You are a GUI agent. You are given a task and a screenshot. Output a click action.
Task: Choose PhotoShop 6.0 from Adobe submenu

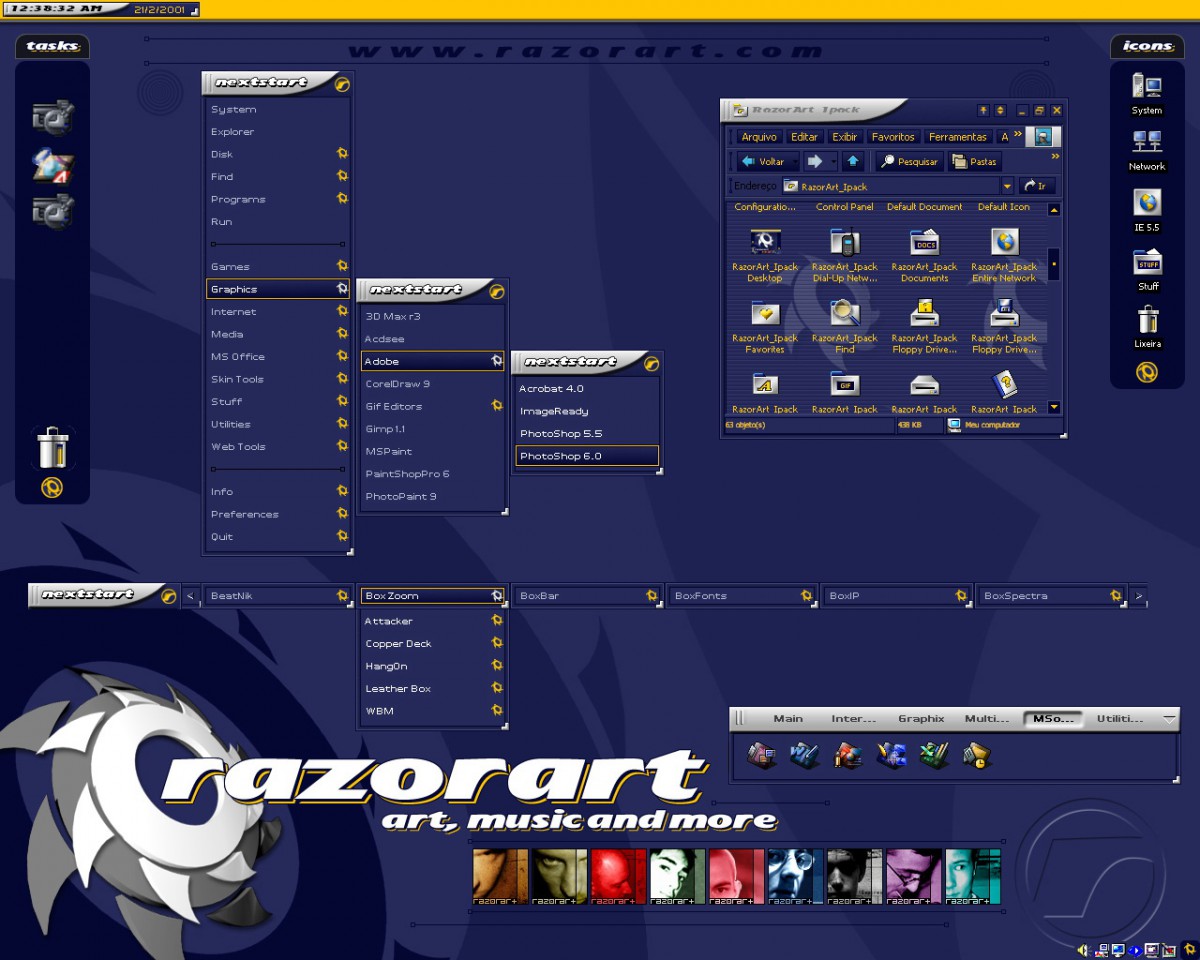tap(587, 456)
